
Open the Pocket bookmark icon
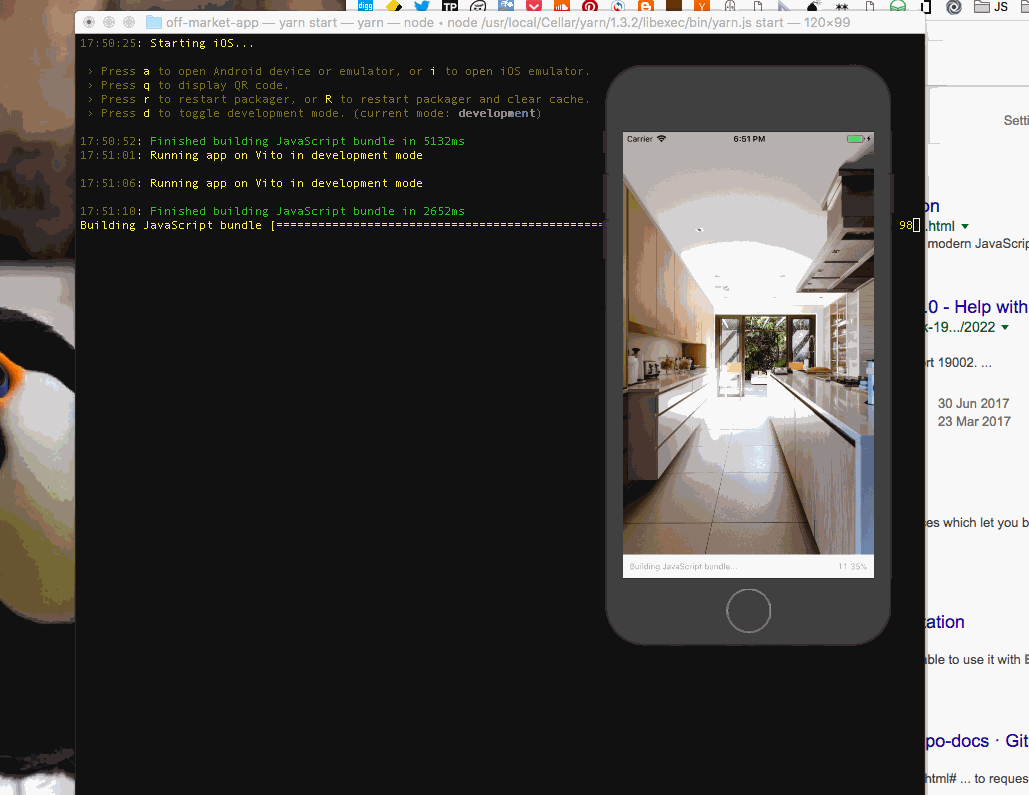tap(534, 7)
